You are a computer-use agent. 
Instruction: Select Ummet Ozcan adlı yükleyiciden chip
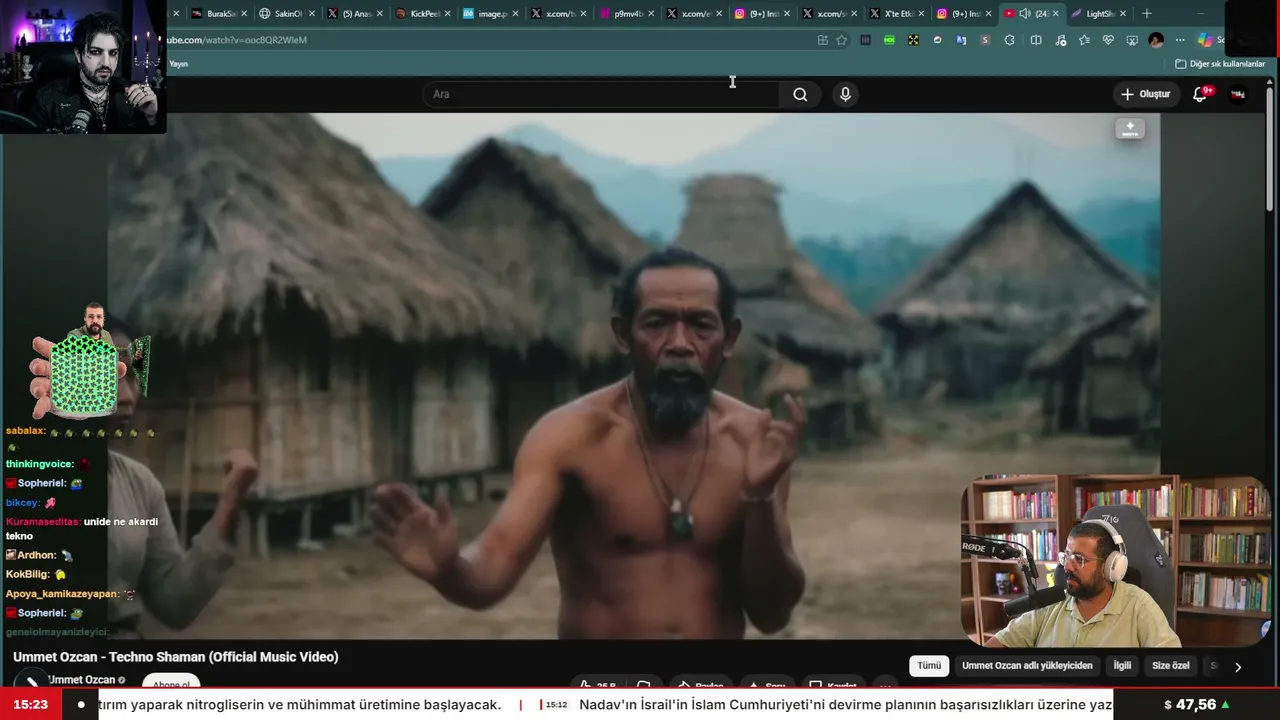[x=1027, y=666]
